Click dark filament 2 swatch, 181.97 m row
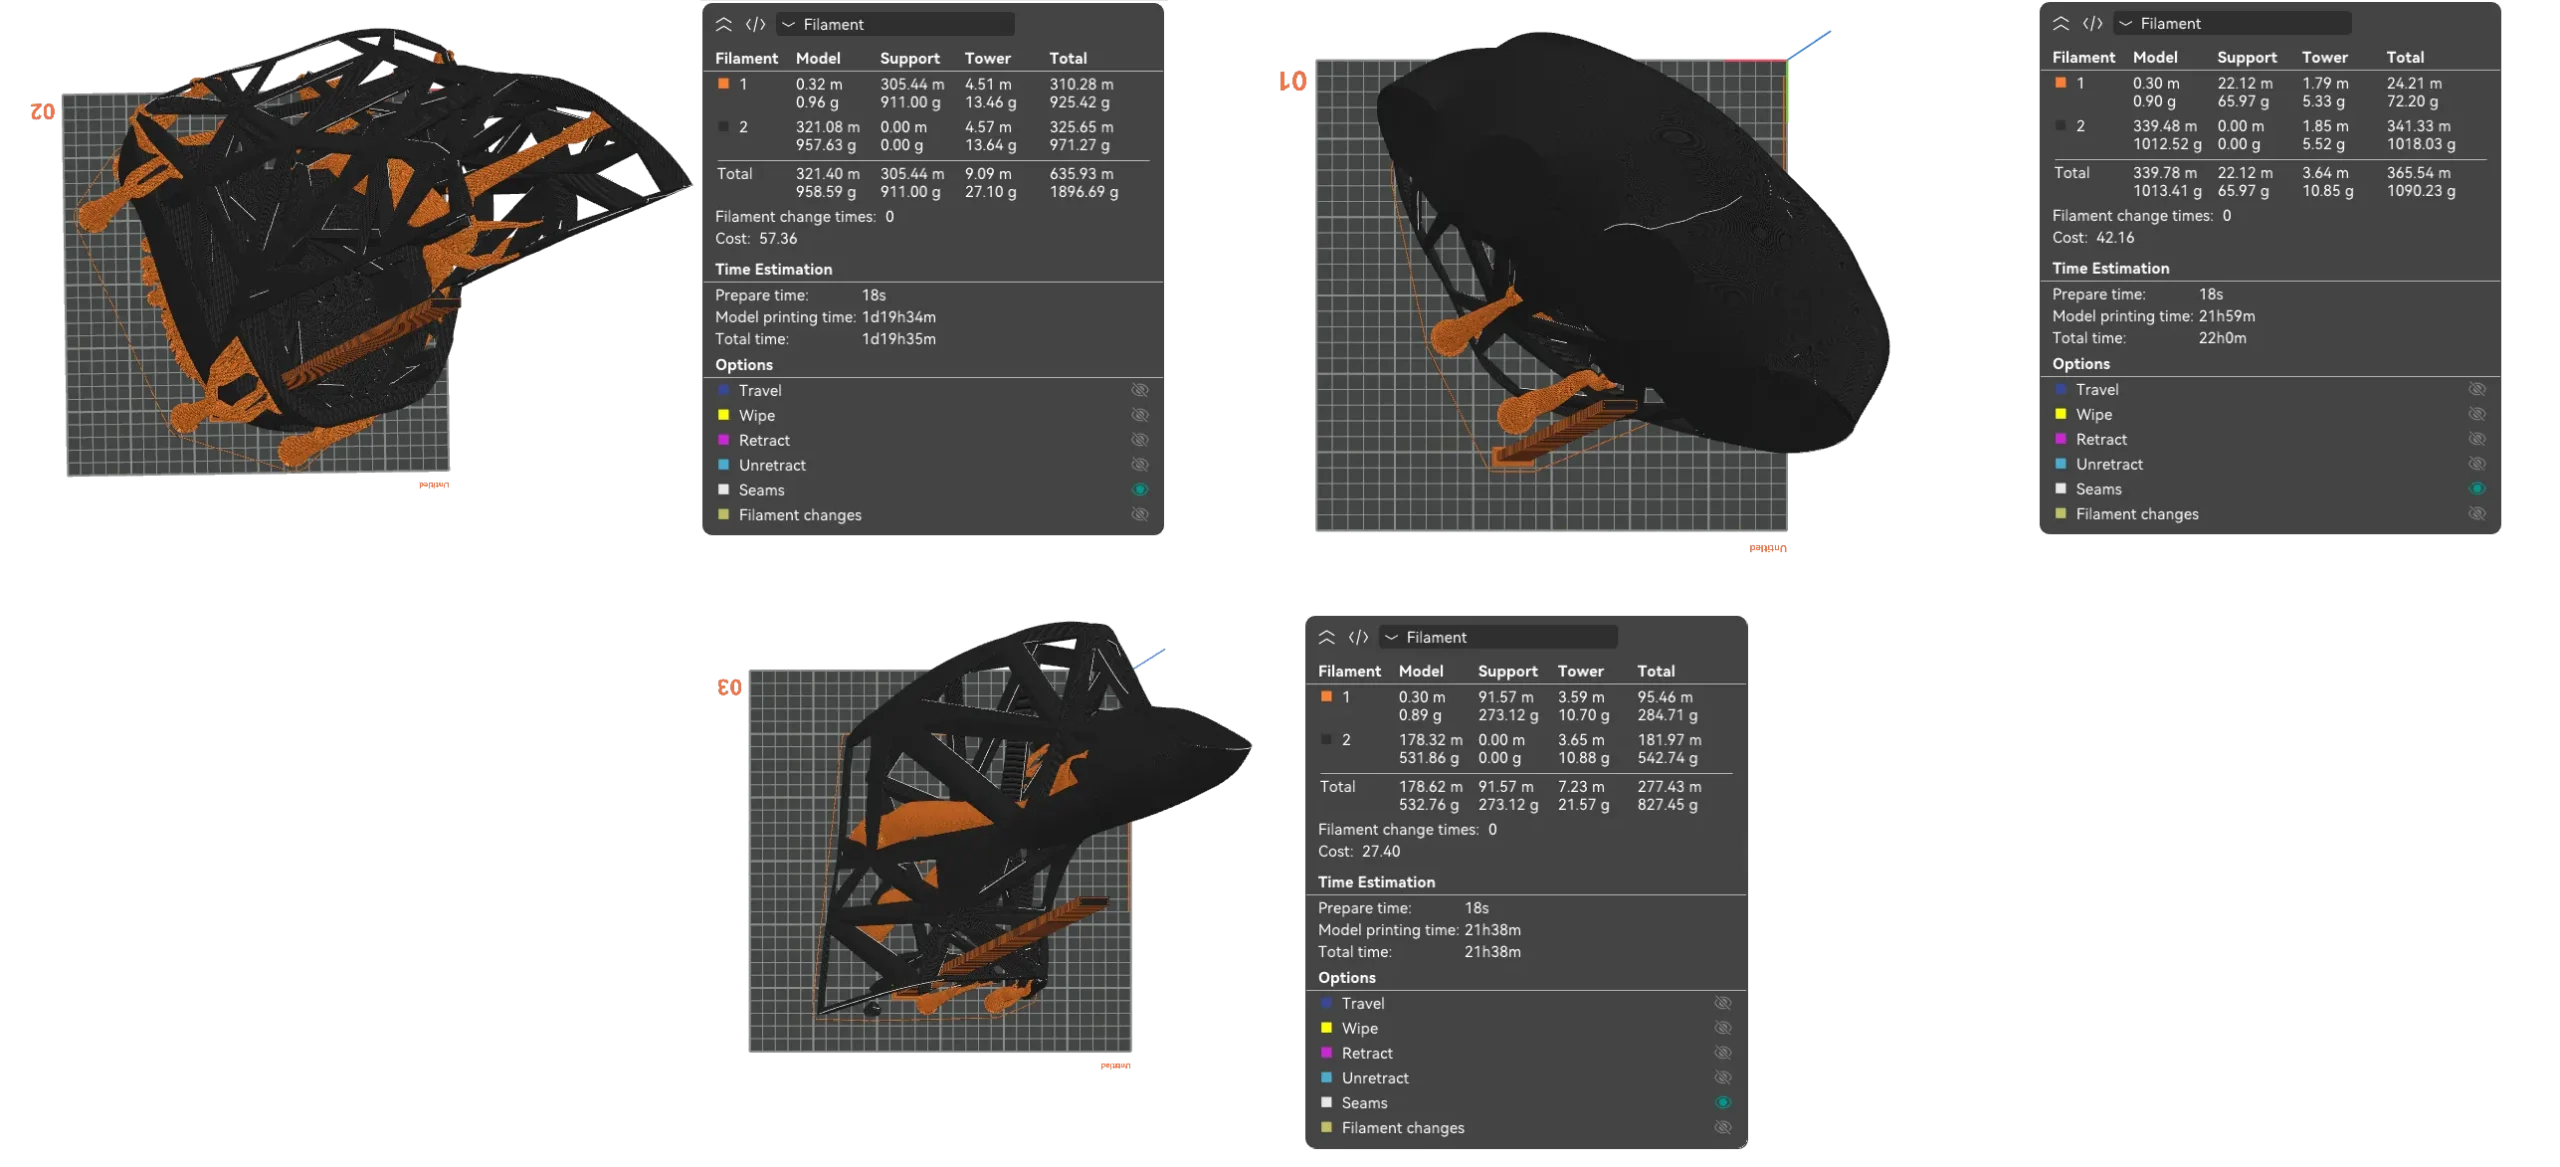Viewport: 2560px width, 1167px height. tap(1326, 740)
